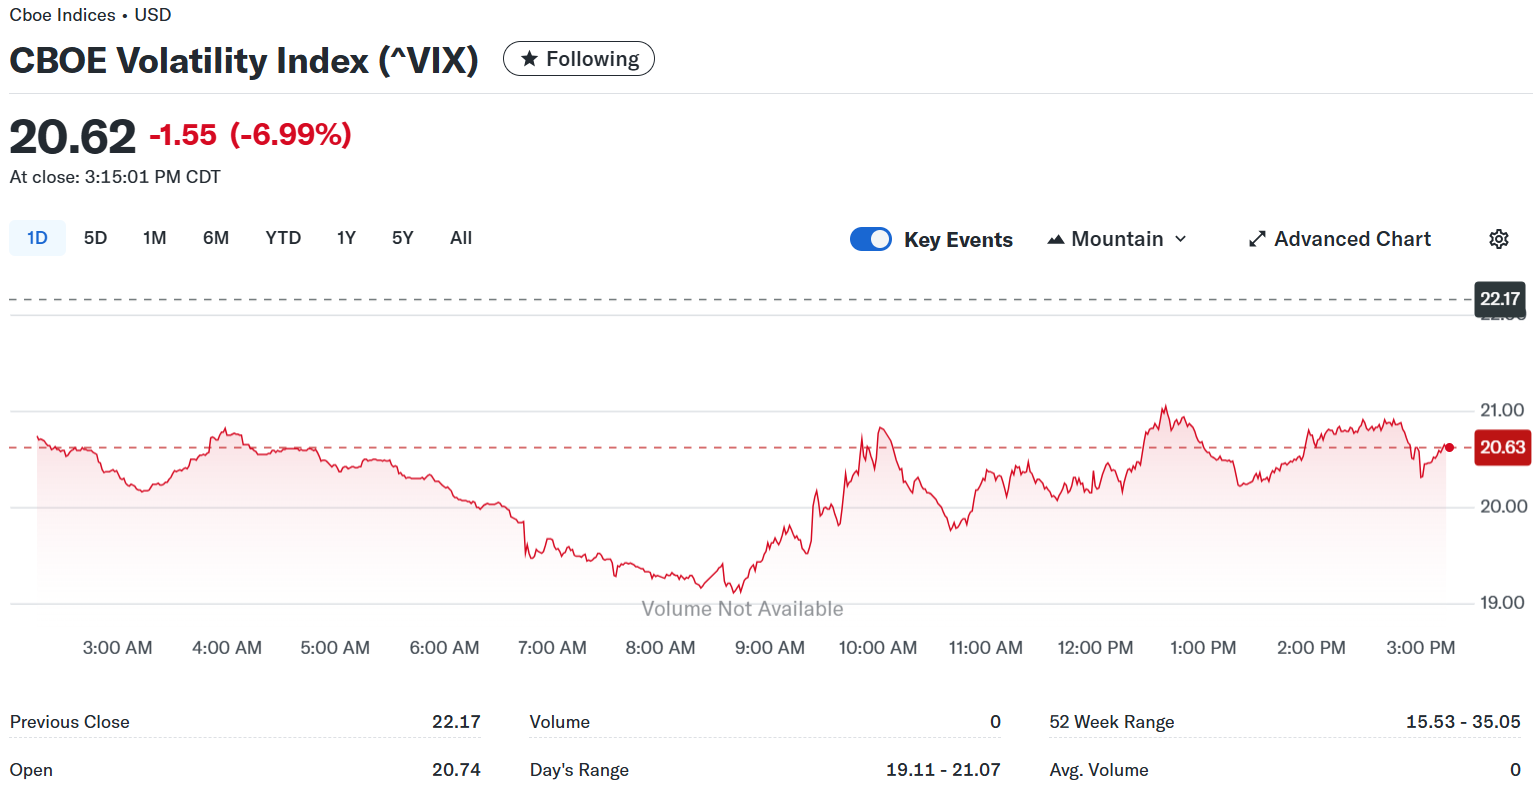Image resolution: width=1535 pixels, height=785 pixels.
Task: Expand the Mountain chart type dropdown
Action: tap(1117, 239)
